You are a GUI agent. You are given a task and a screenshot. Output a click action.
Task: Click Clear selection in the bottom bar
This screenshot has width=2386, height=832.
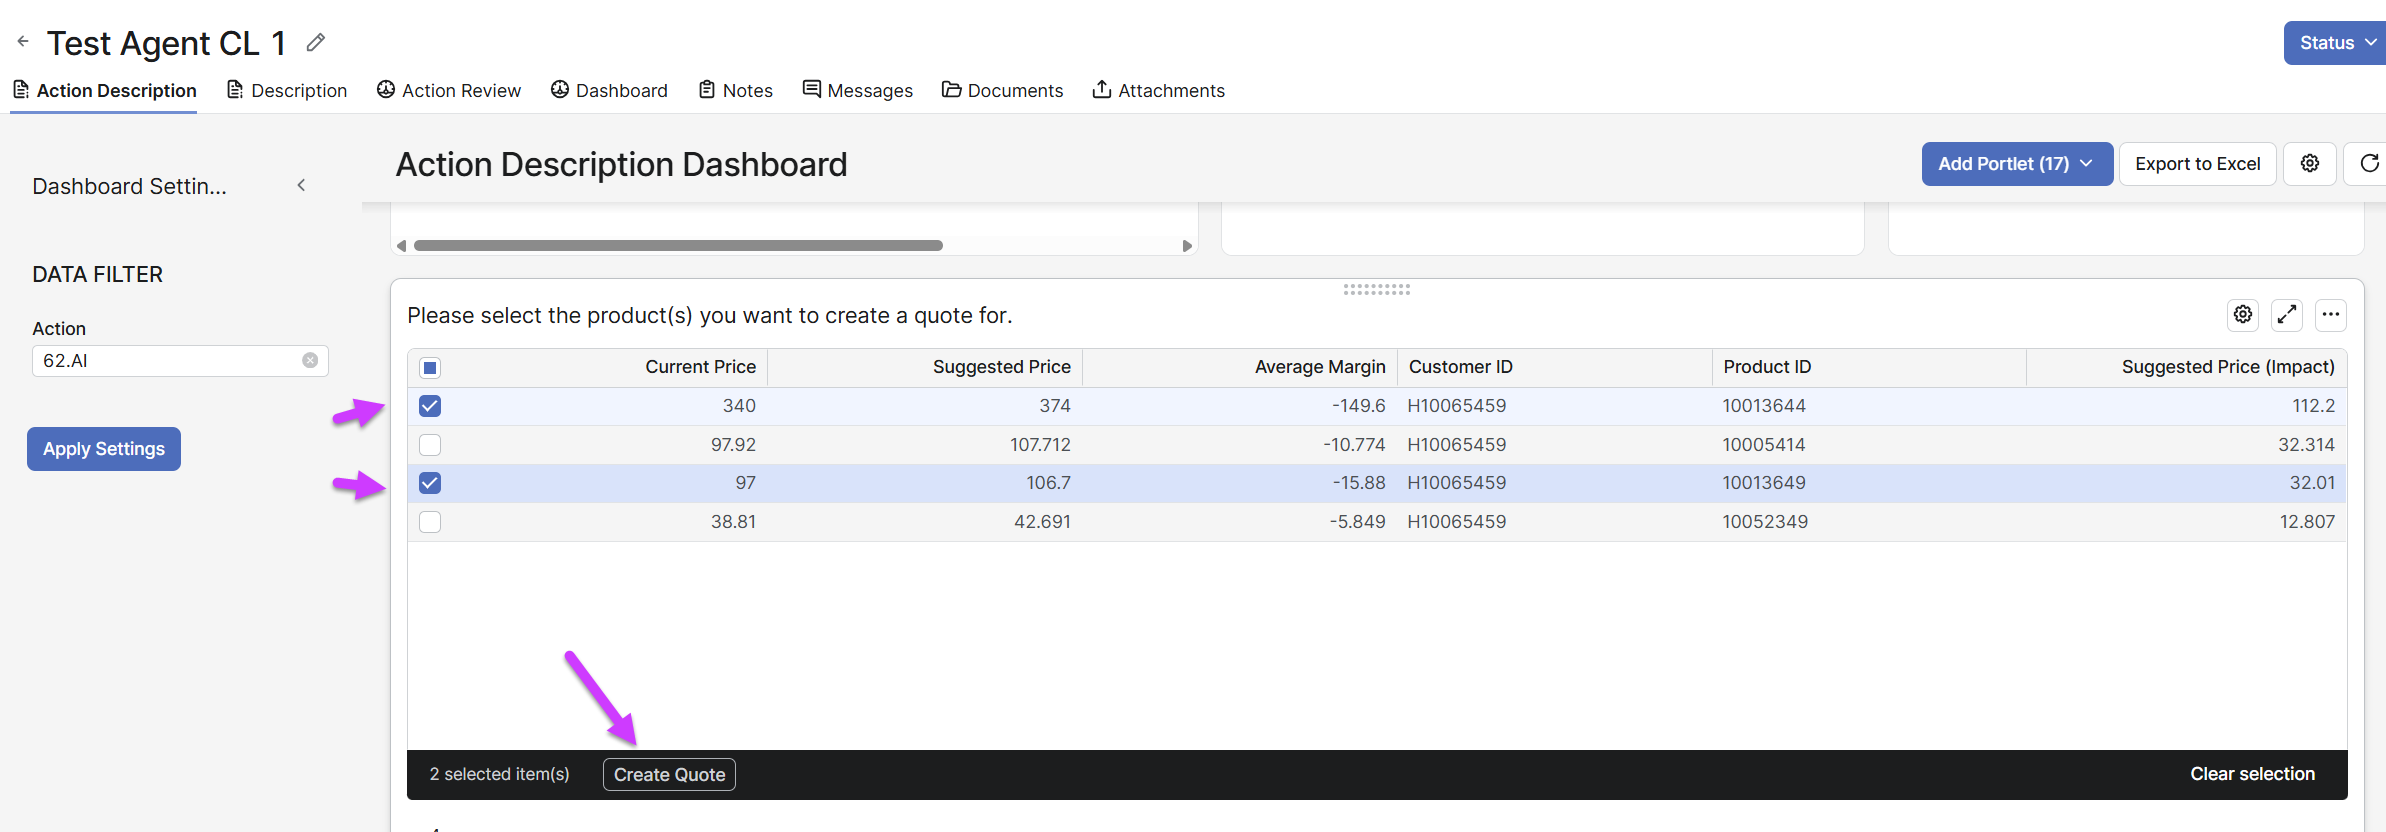pyautogui.click(x=2252, y=775)
